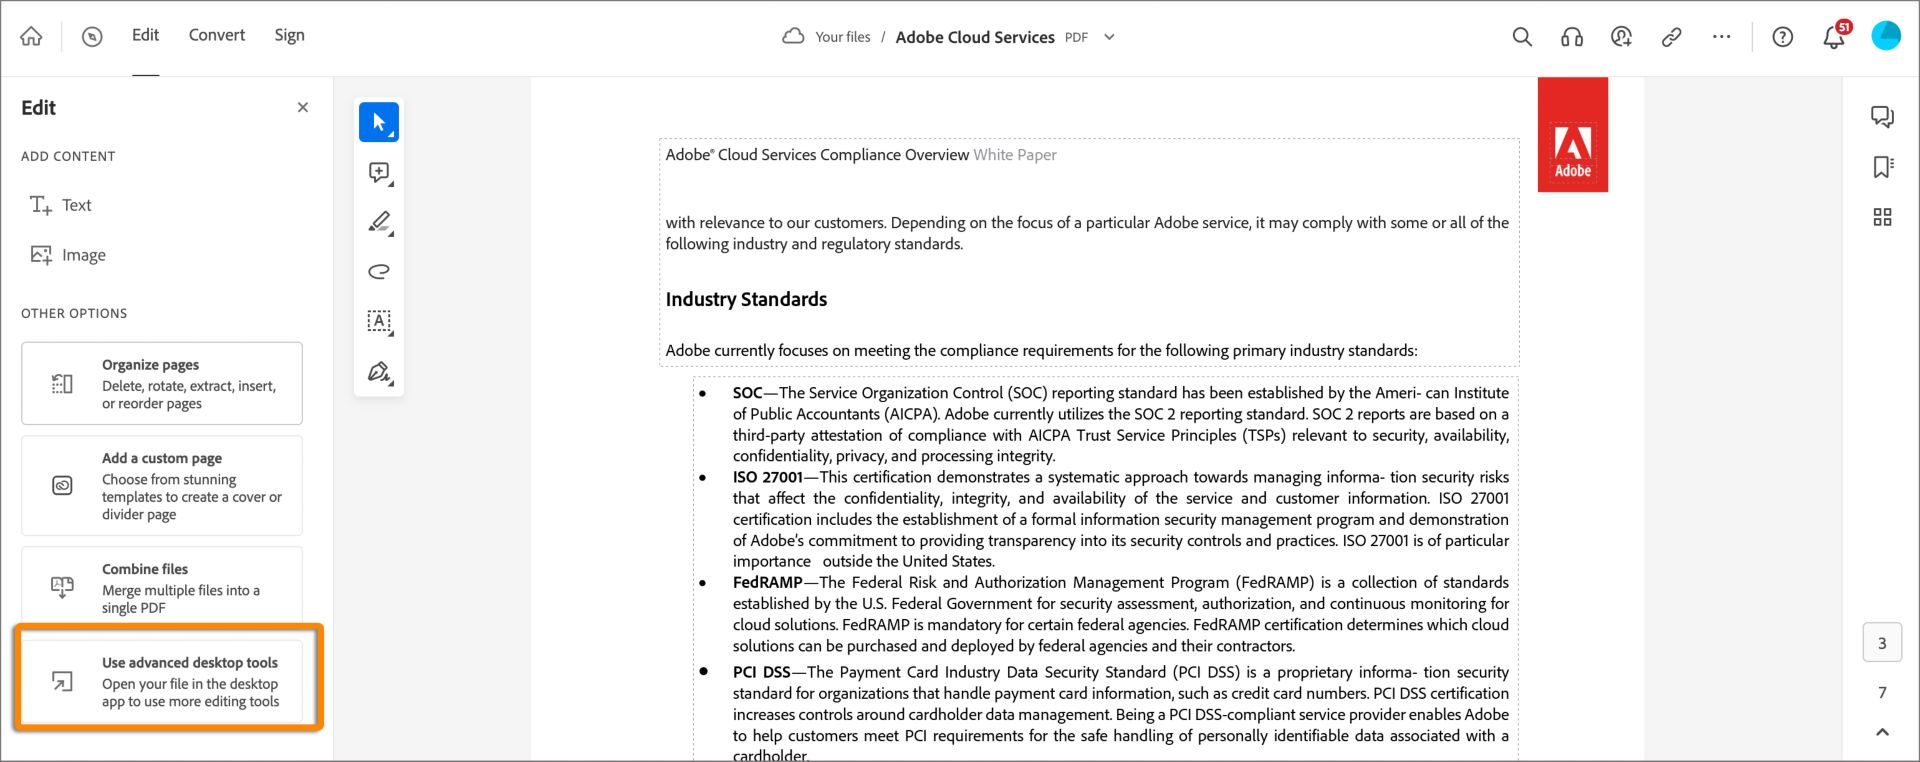Open the recent files clock icon
The height and width of the screenshot is (762, 1920).
click(x=92, y=37)
